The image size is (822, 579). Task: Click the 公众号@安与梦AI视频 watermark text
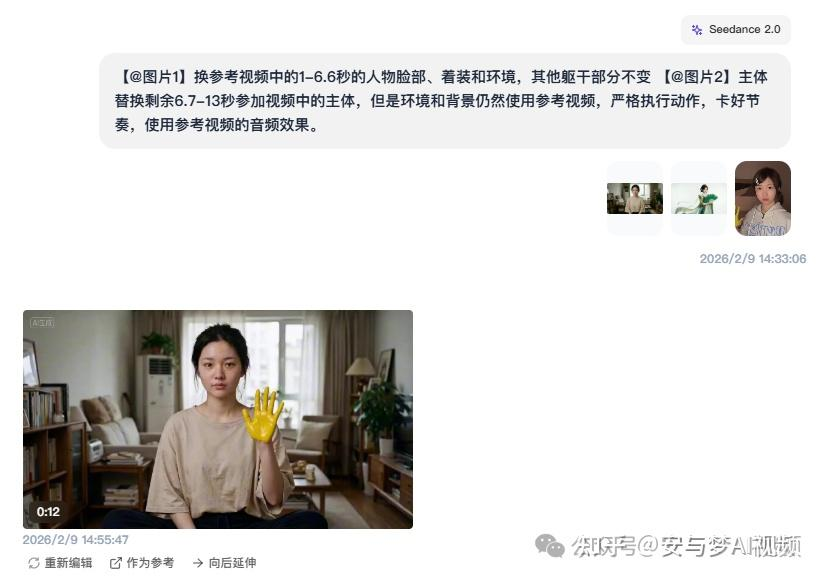pyautogui.click(x=687, y=546)
